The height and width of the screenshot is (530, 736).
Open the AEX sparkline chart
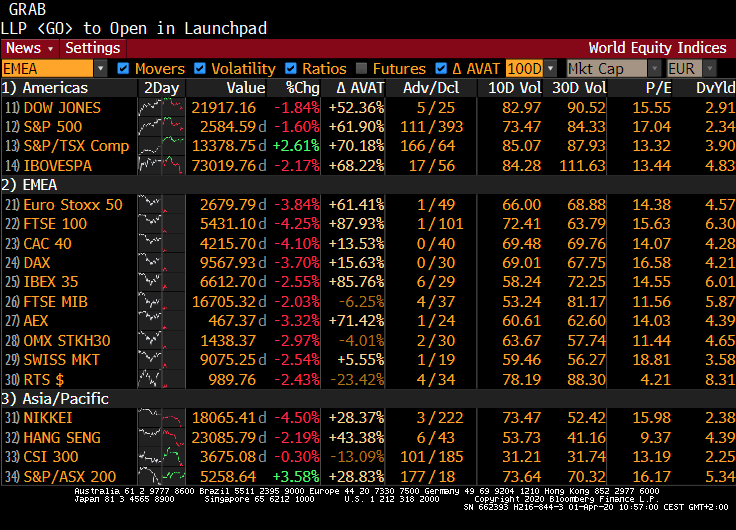pos(161,321)
